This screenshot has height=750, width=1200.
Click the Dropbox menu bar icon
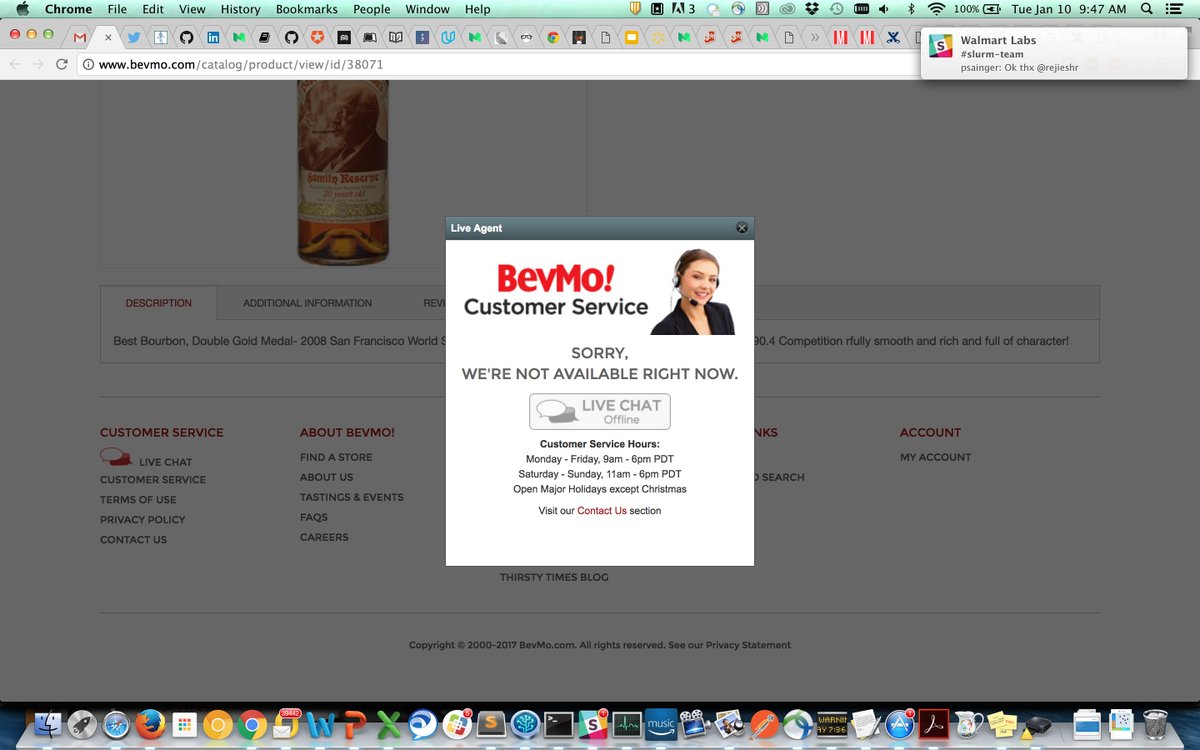point(812,9)
